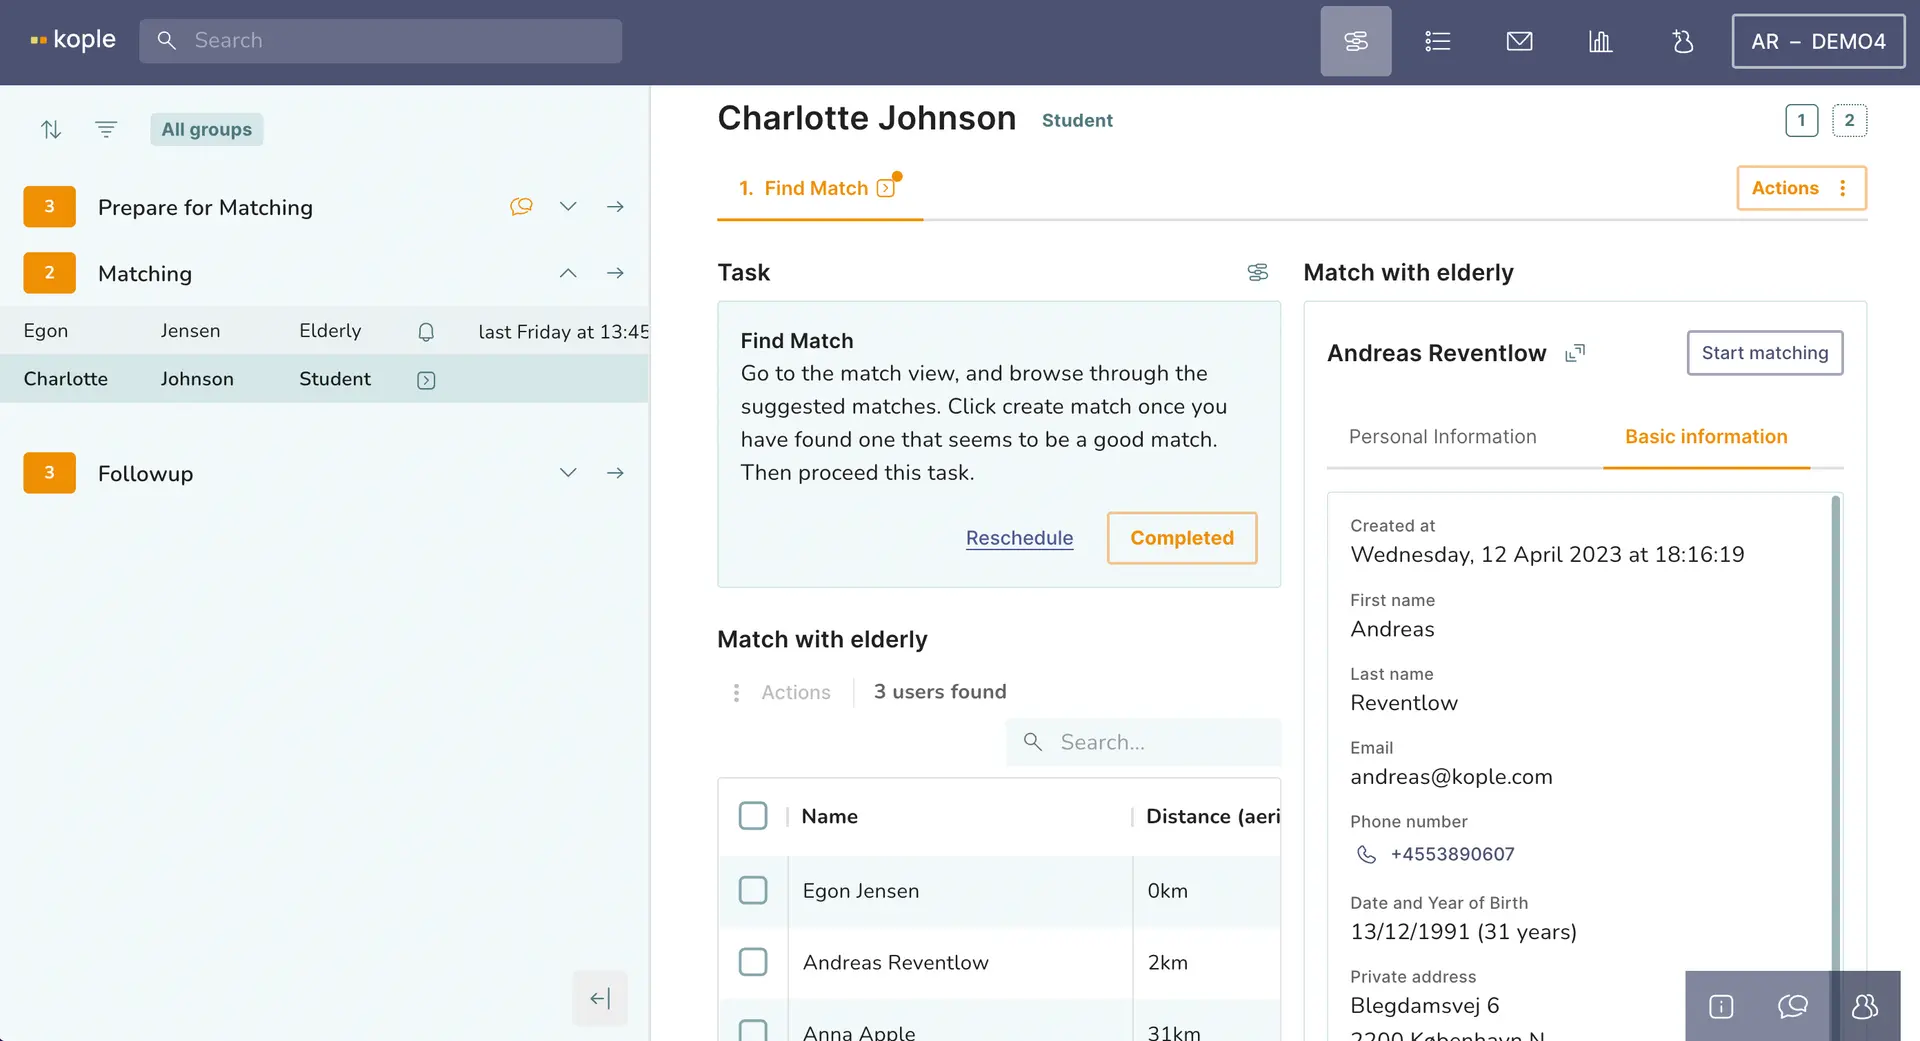1920x1041 pixels.
Task: Open the statistics bar chart icon
Action: (x=1600, y=41)
